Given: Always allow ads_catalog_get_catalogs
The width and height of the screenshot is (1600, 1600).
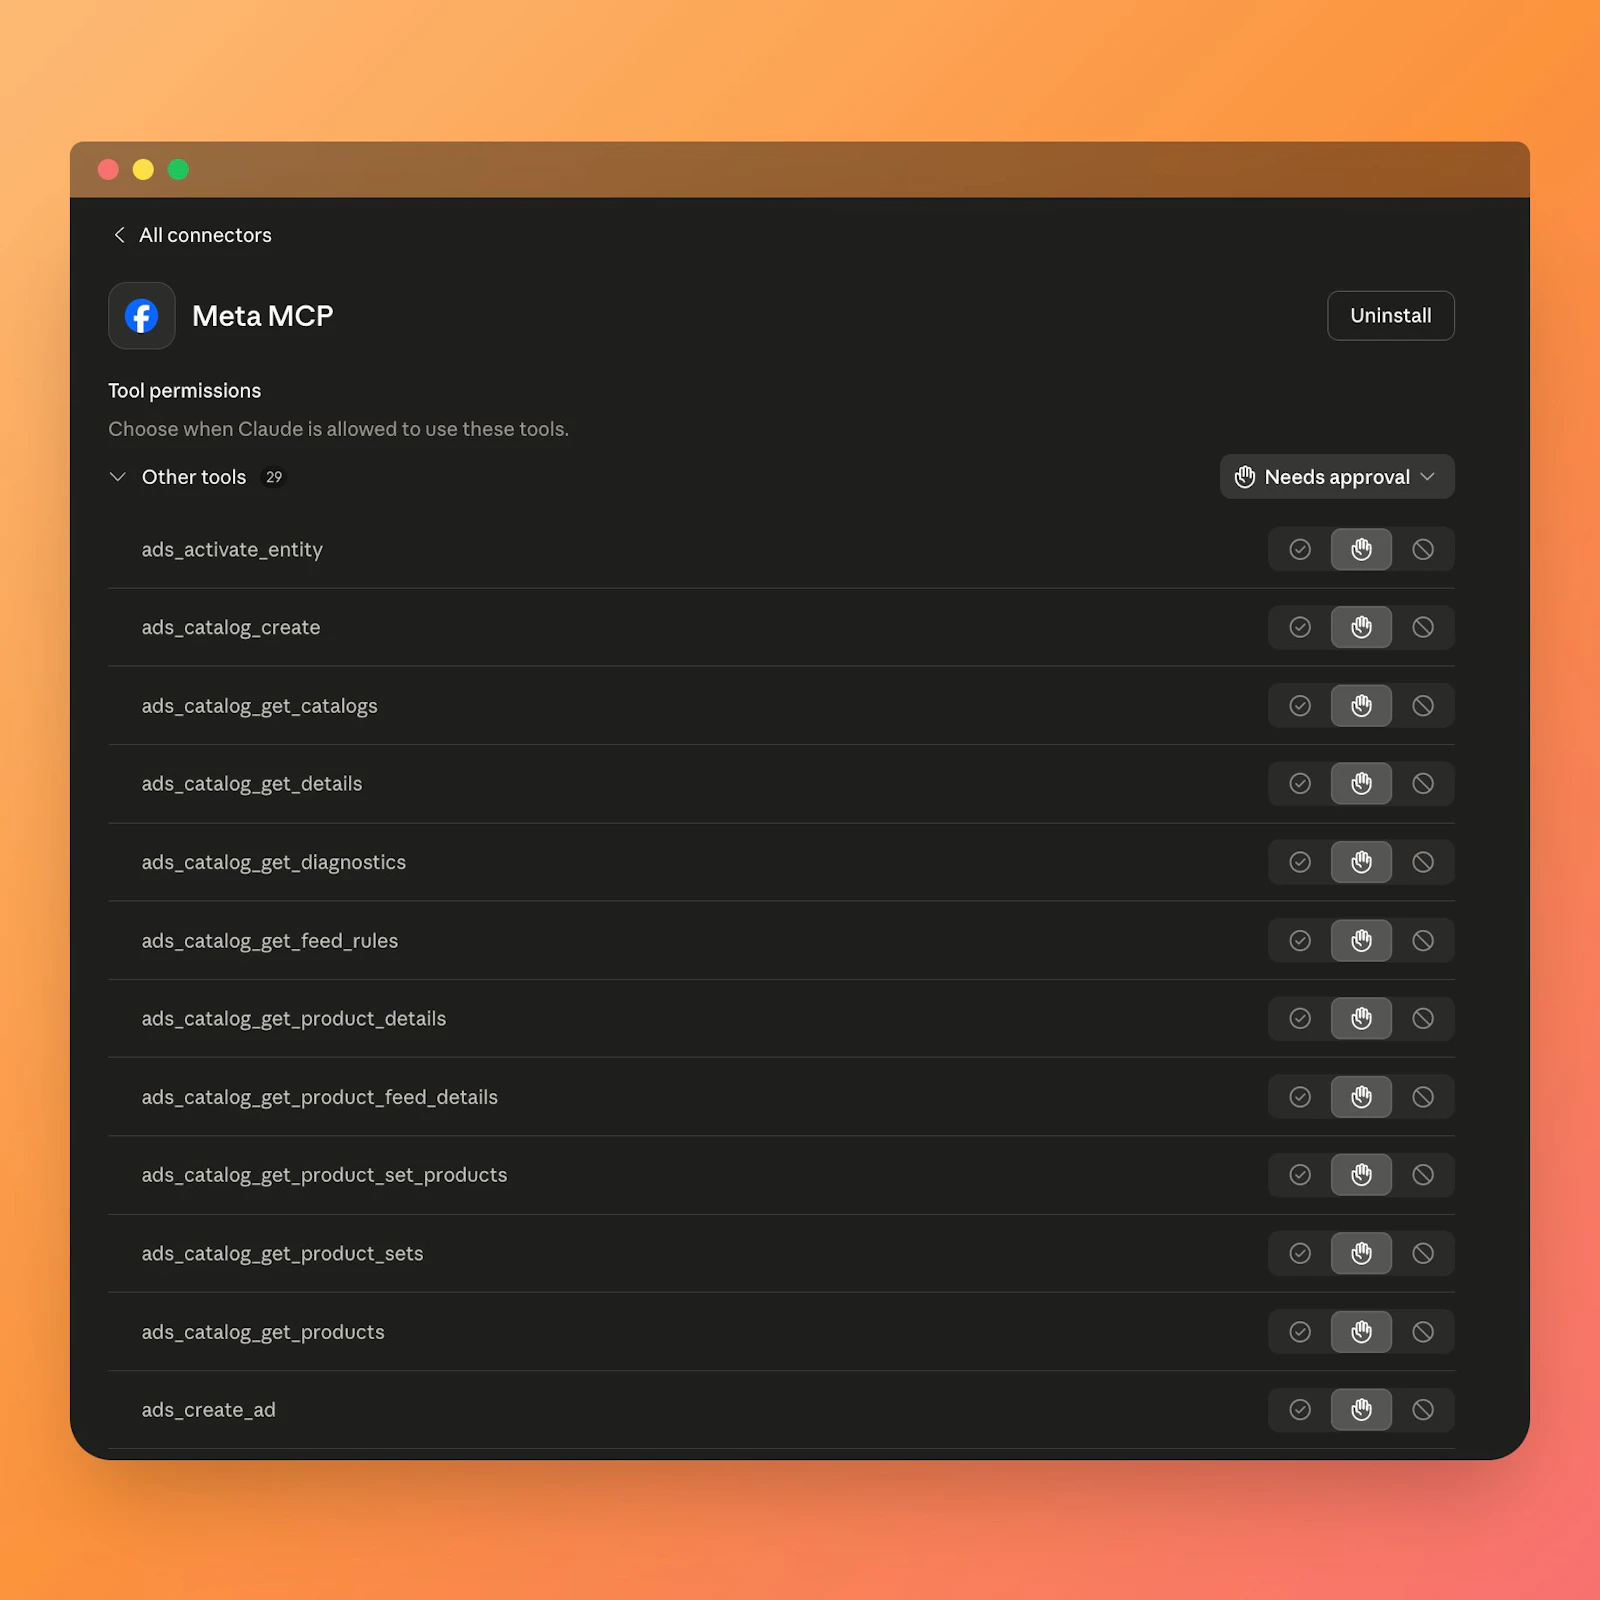Looking at the screenshot, I should click(1300, 706).
